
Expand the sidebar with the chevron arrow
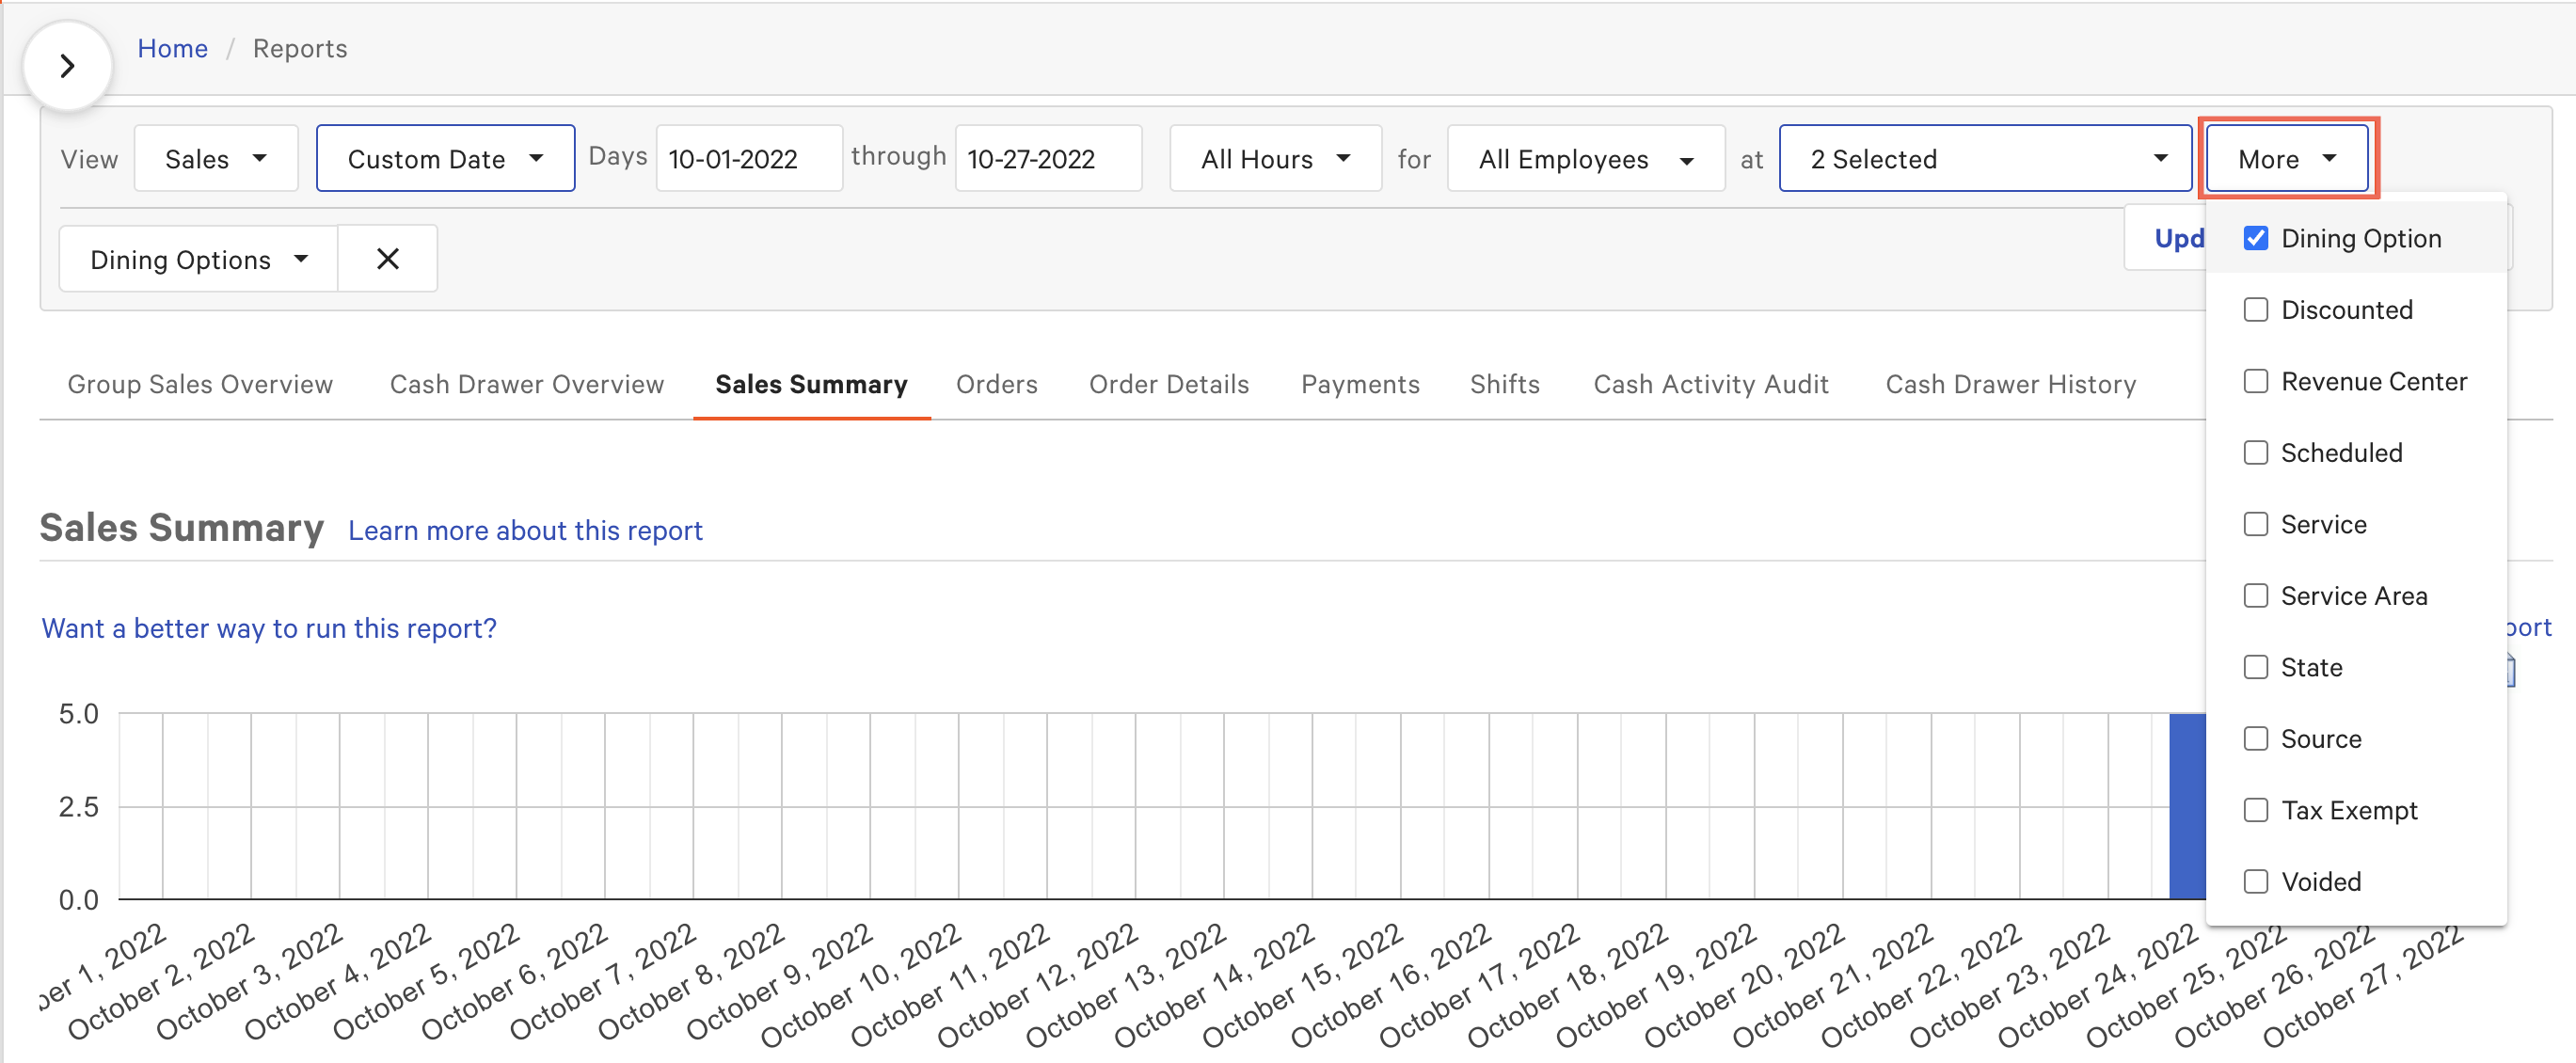67,66
